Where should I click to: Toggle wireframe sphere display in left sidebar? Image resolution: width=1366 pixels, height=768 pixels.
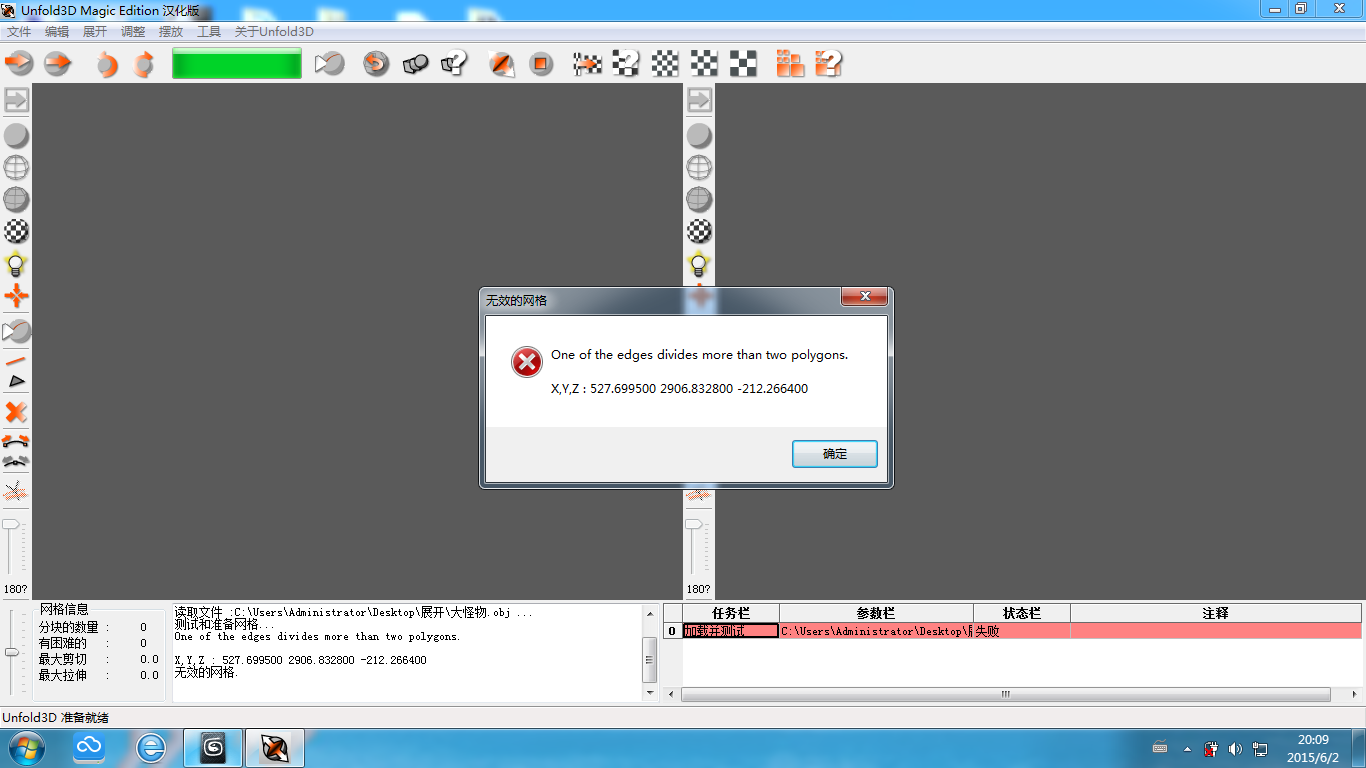(x=16, y=168)
